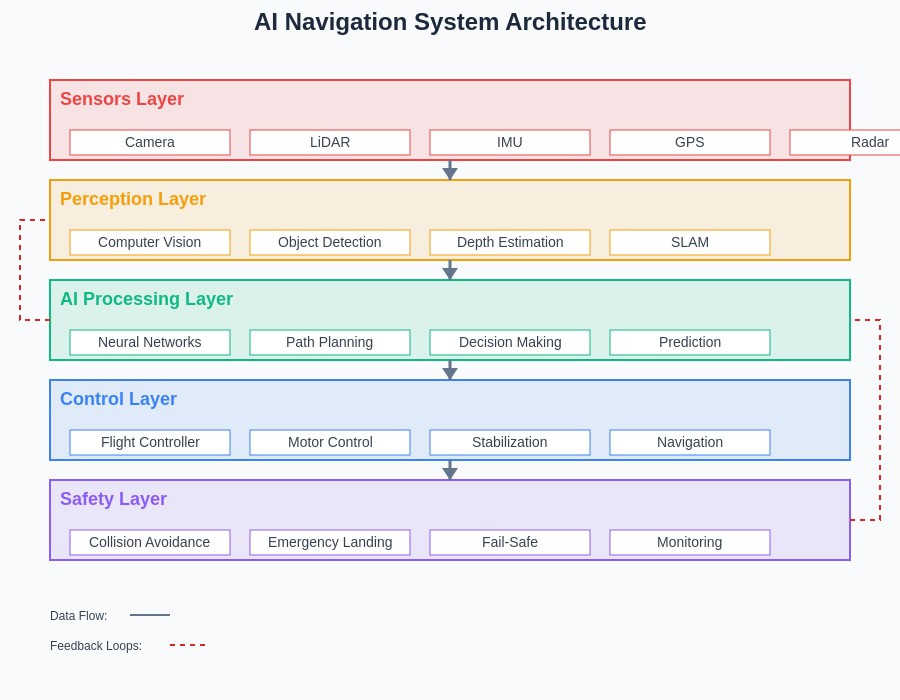Click the SLAM component box
Screen dimensions: 900x700
click(x=690, y=242)
